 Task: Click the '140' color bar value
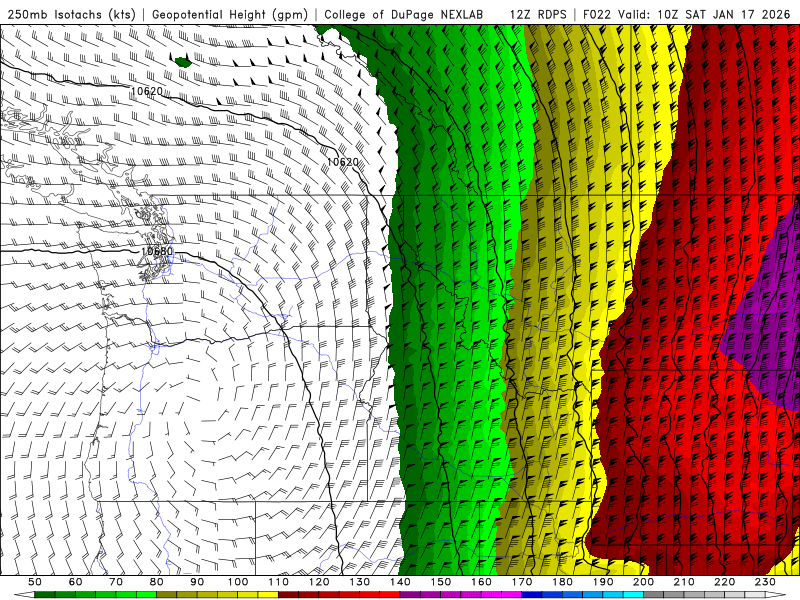[401, 582]
